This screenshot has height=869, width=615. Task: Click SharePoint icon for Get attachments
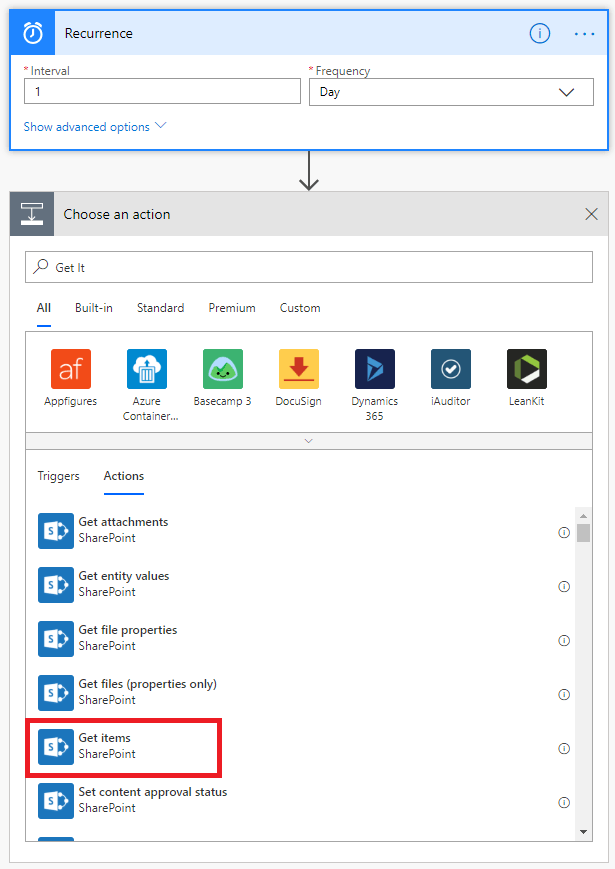coord(56,531)
